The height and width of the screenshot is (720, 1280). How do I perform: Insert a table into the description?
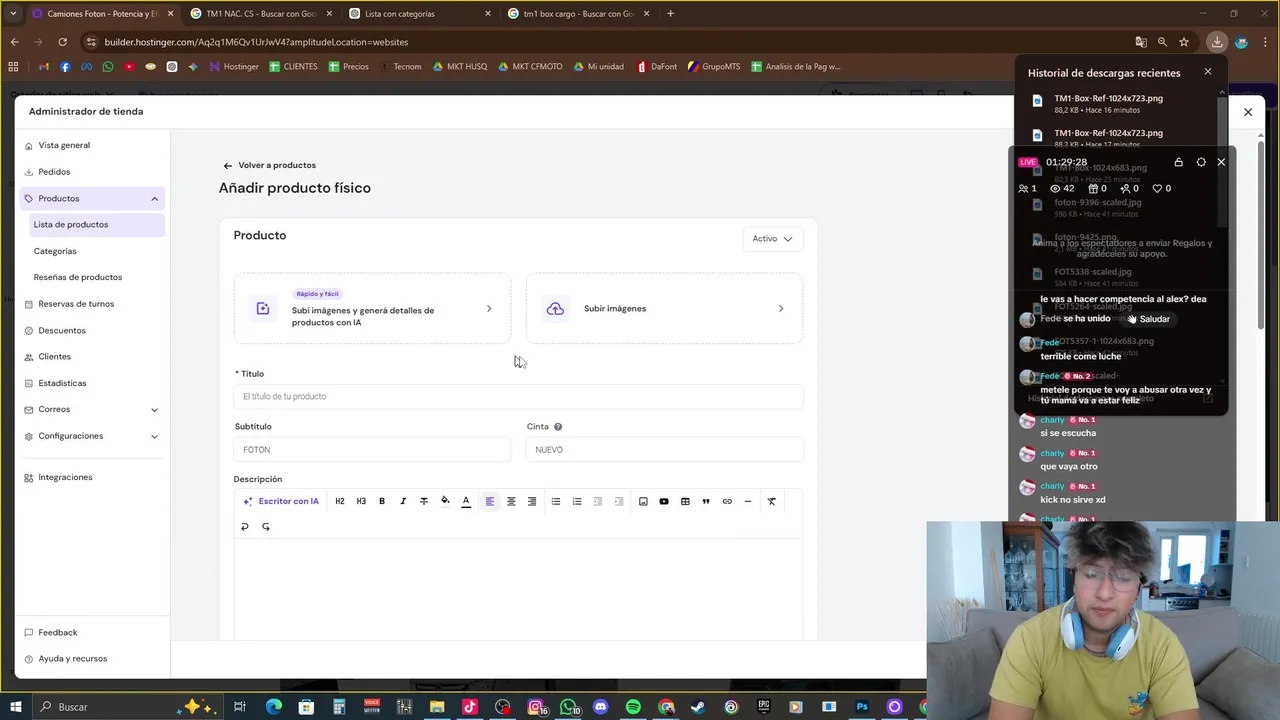click(x=685, y=501)
